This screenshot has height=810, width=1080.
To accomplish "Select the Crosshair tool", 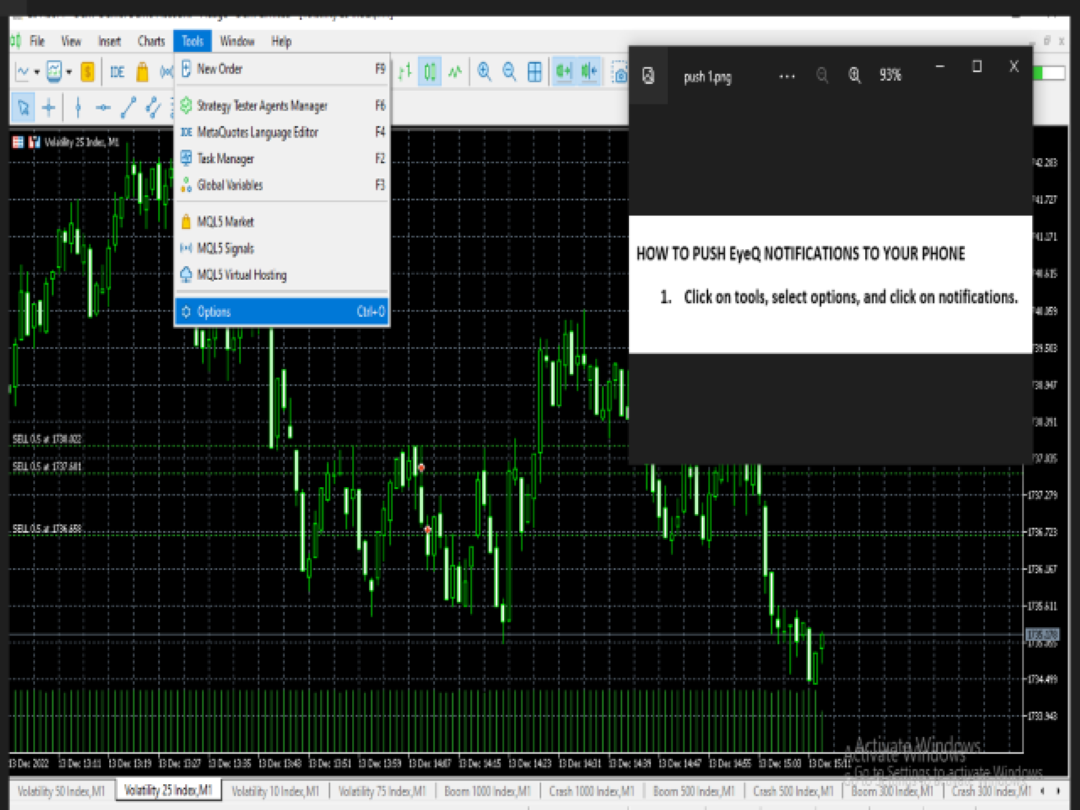I will (x=48, y=107).
